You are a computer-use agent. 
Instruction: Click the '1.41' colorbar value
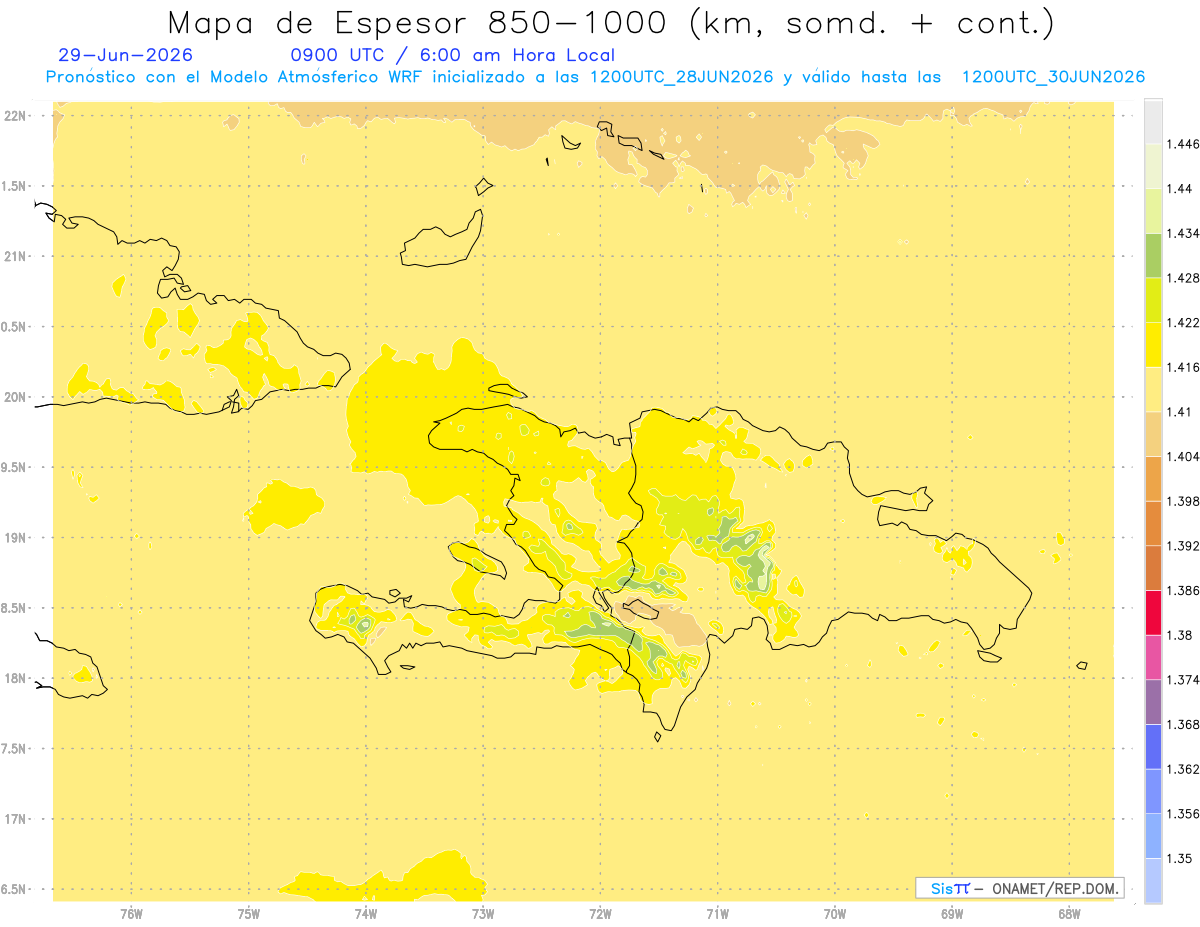pyautogui.click(x=1179, y=412)
